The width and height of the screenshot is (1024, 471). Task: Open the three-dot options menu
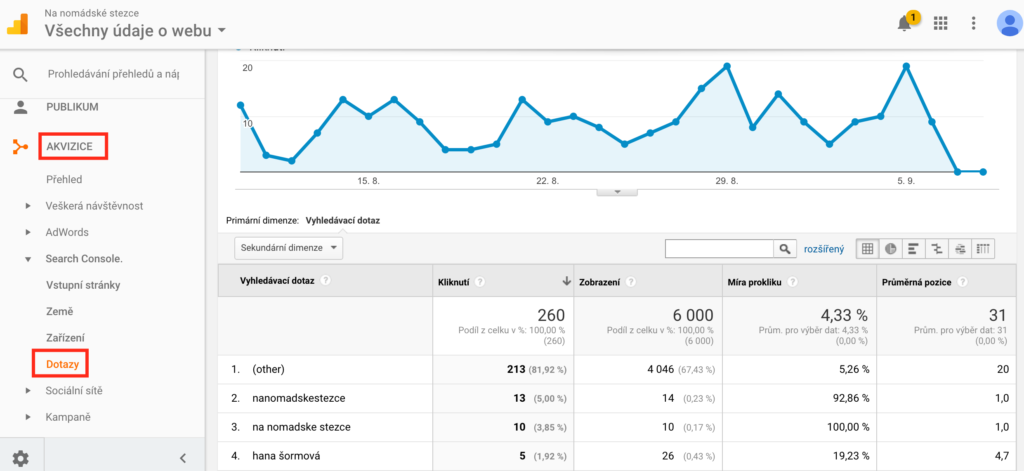(x=973, y=24)
